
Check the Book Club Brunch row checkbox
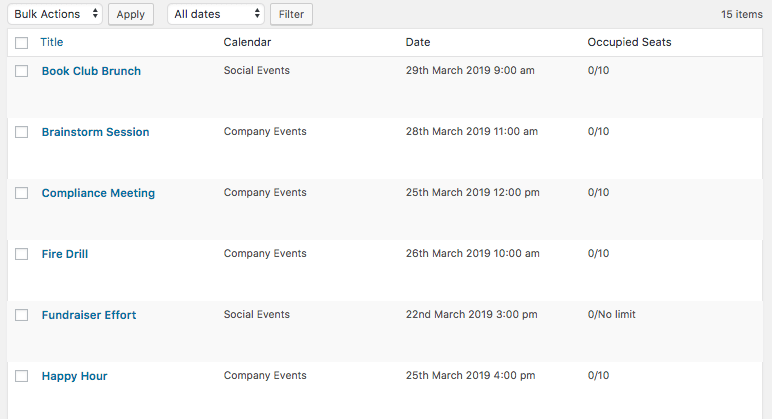click(21, 71)
